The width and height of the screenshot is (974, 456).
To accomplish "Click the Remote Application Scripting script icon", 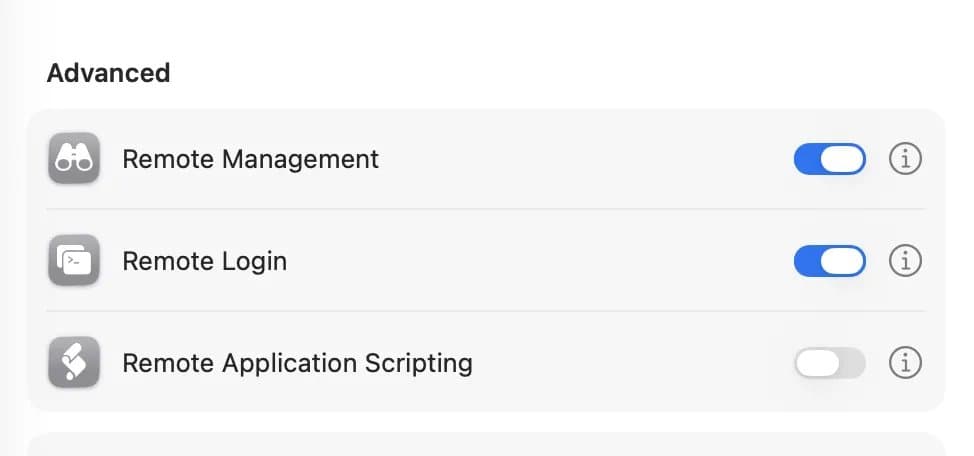I will 73,362.
